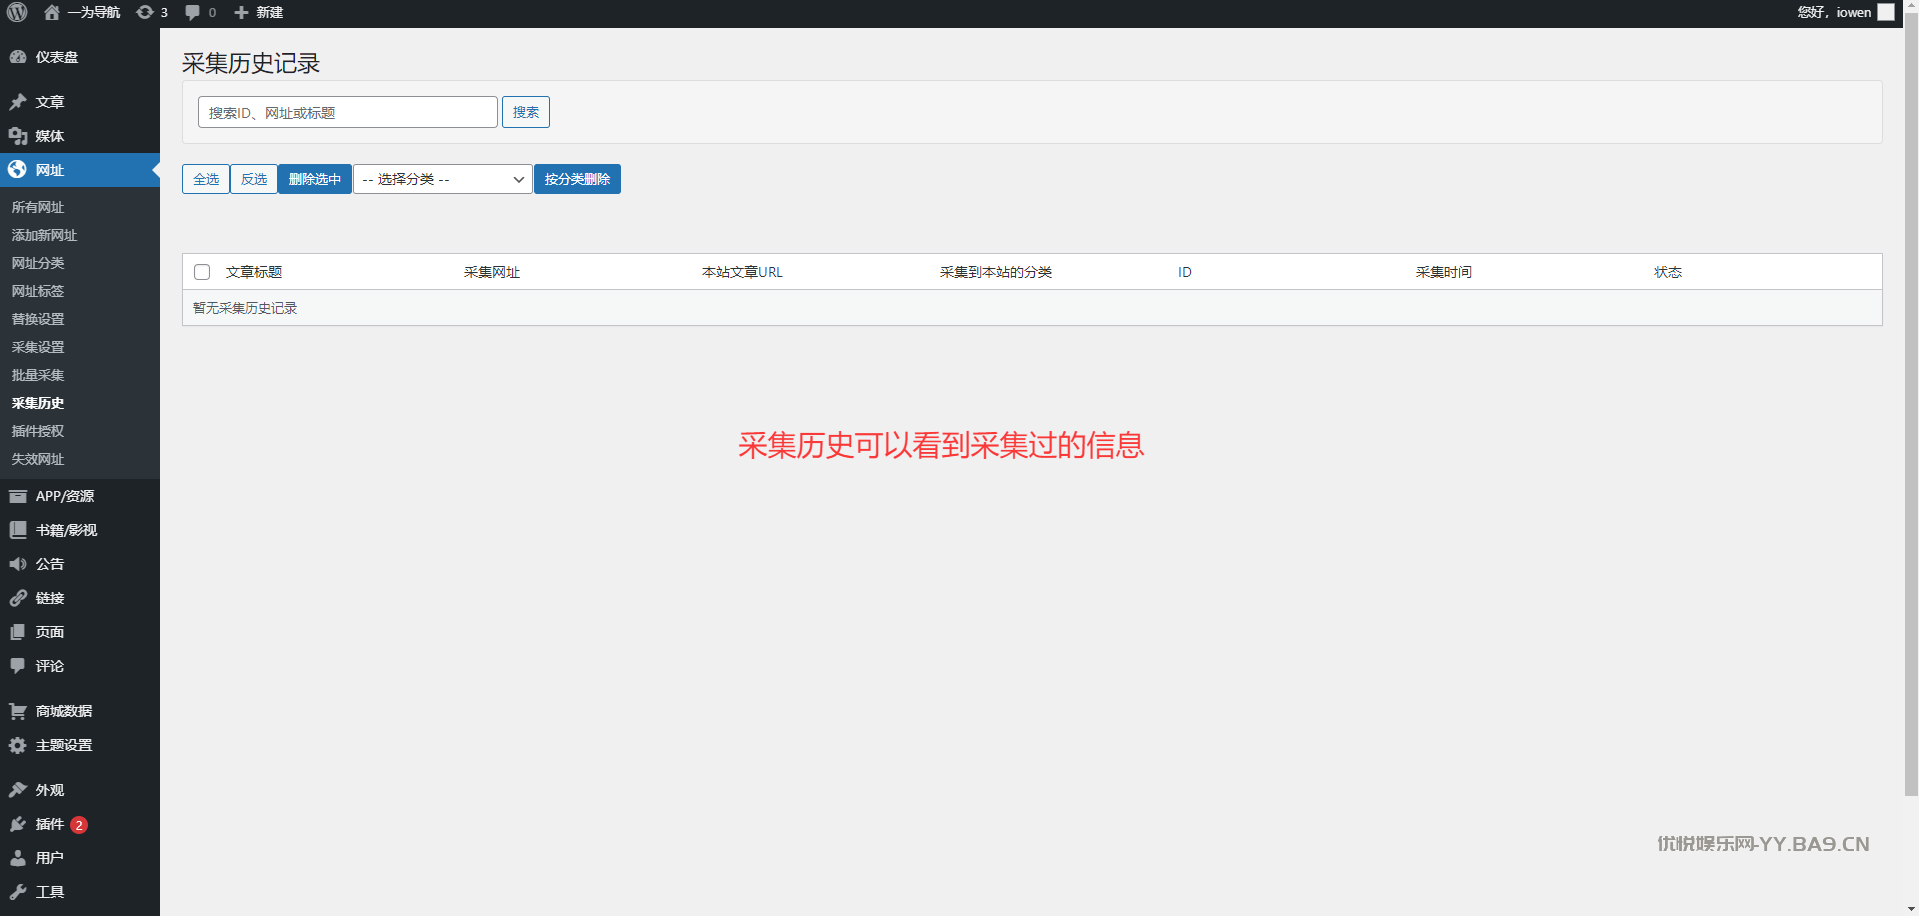Open 商城数据 shopping cart icon
The image size is (1919, 916).
(18, 711)
